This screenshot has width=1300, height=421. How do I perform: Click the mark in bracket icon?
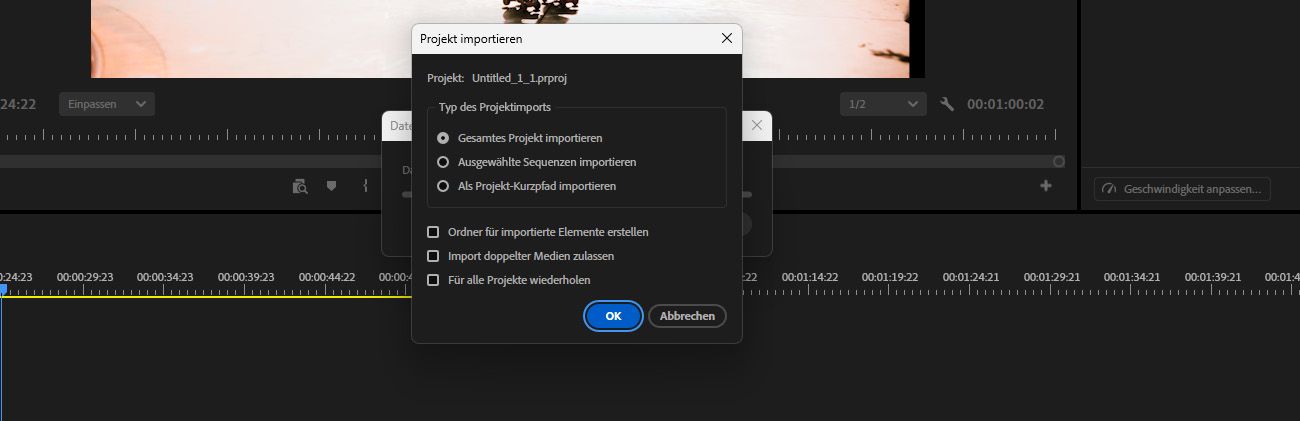click(366, 186)
